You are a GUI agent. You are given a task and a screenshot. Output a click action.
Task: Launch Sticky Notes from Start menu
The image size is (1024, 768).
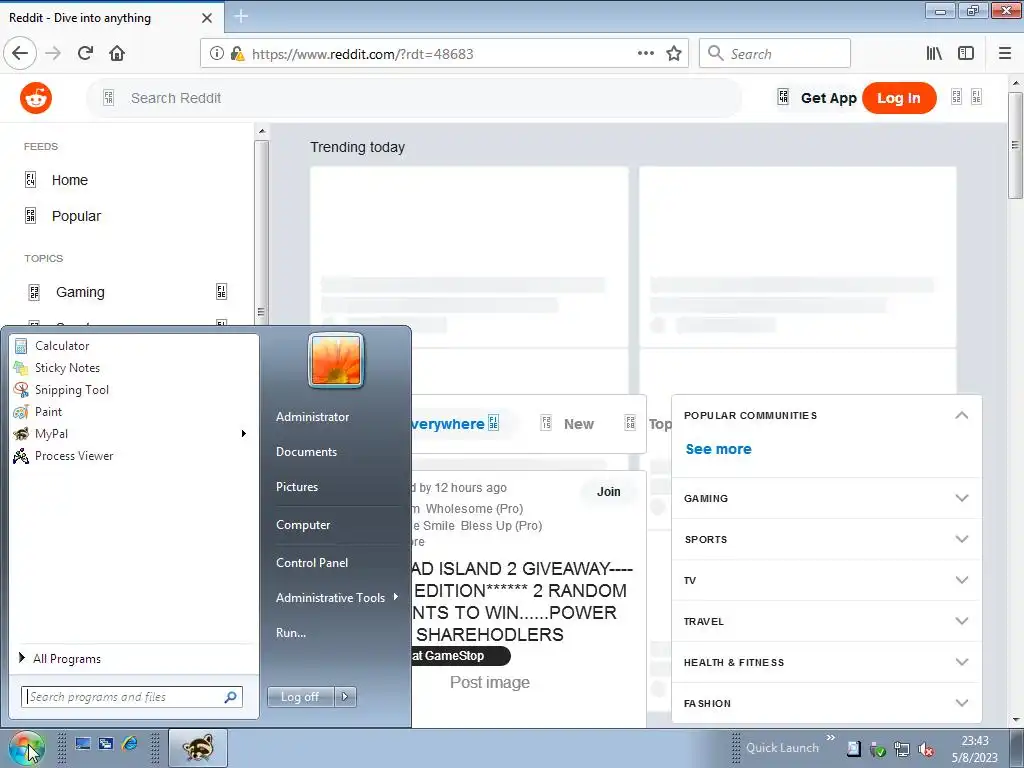133,368
